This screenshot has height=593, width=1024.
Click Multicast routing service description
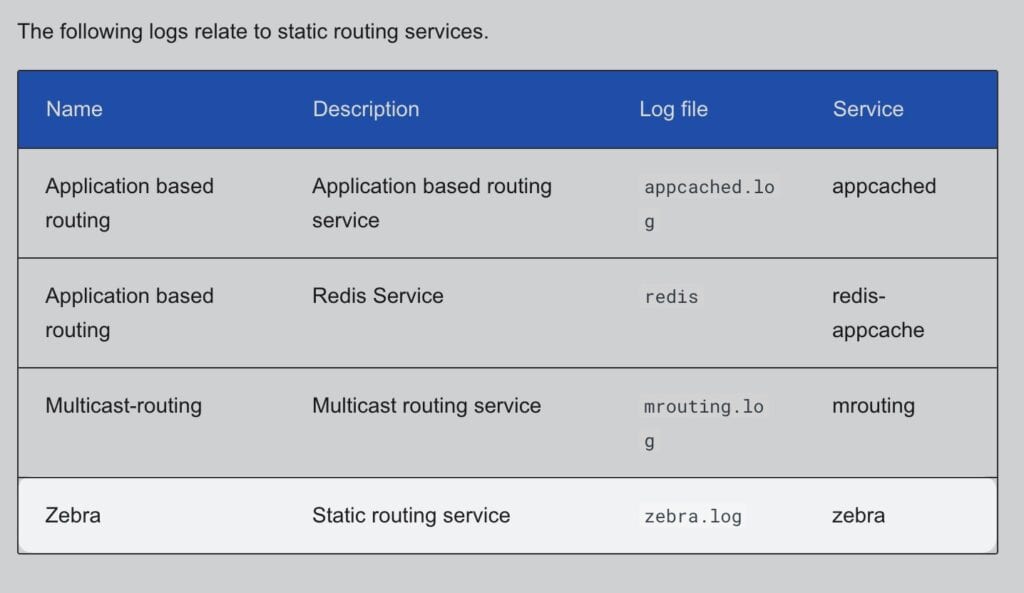point(426,406)
